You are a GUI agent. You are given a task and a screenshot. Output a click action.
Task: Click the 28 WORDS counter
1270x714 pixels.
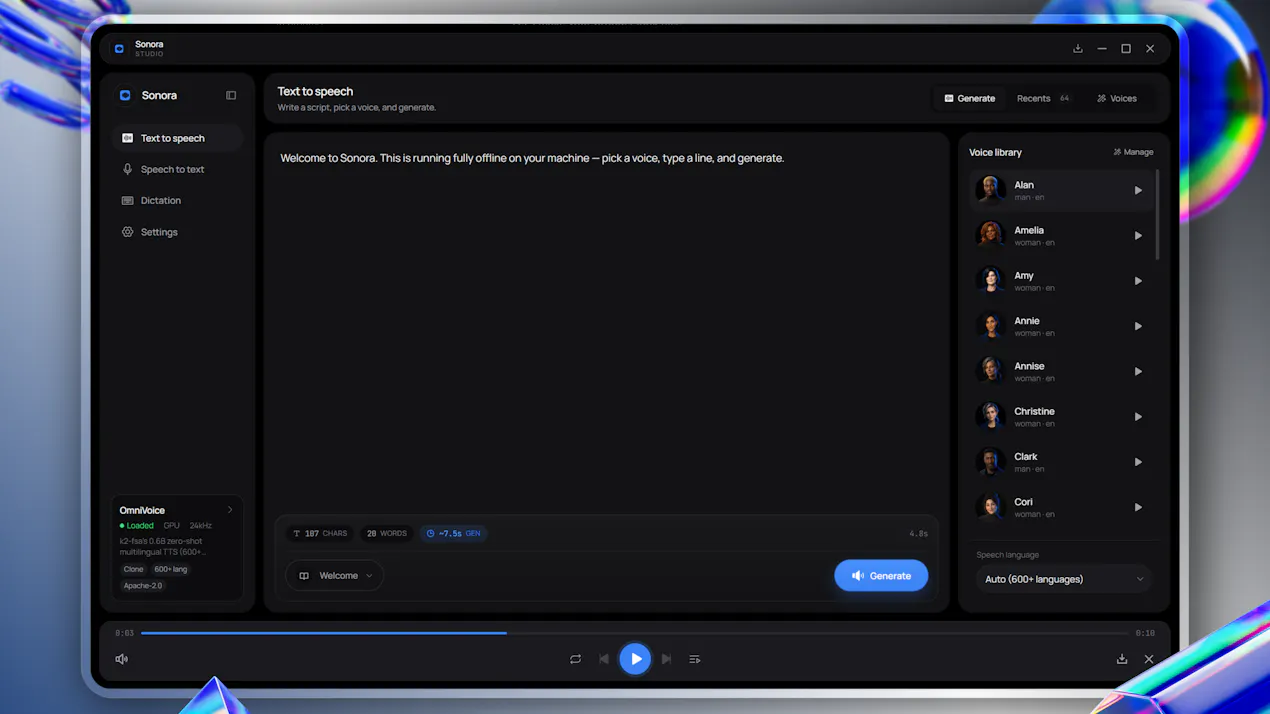coord(386,534)
